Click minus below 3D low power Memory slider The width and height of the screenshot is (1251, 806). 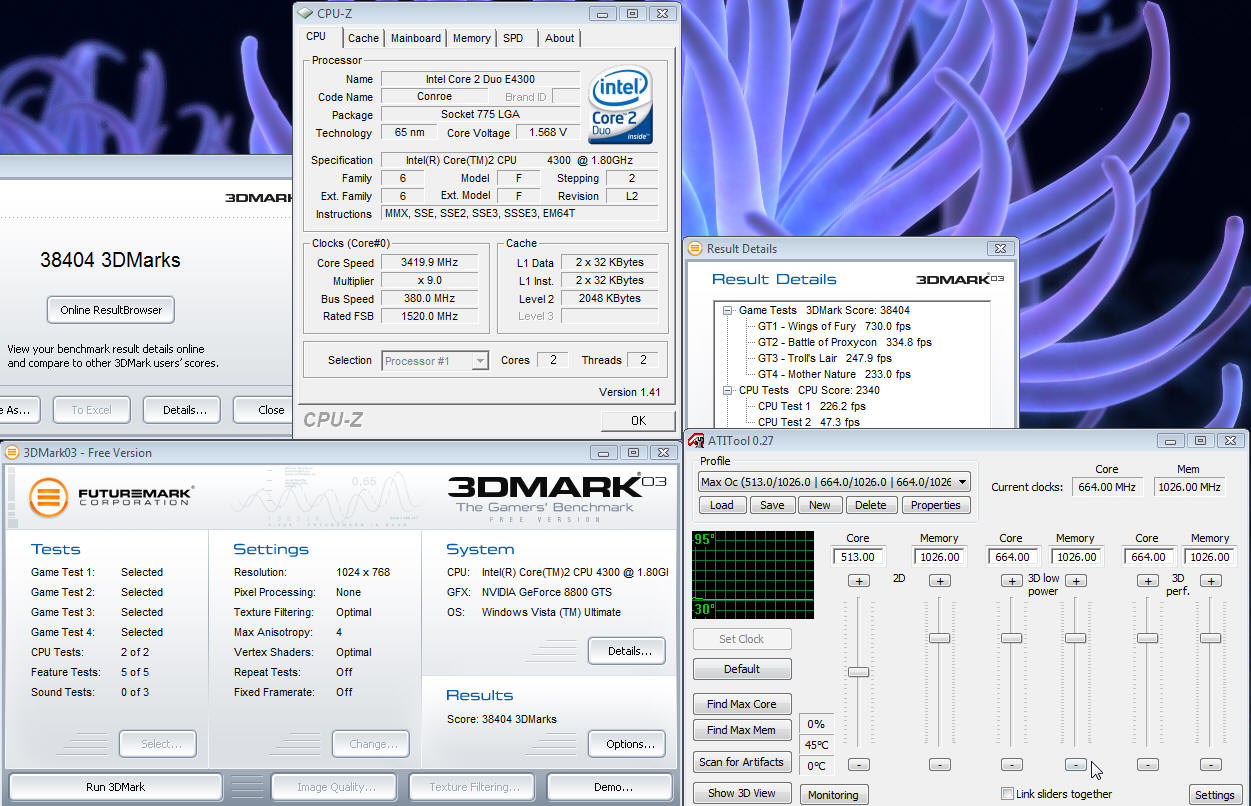point(1075,764)
